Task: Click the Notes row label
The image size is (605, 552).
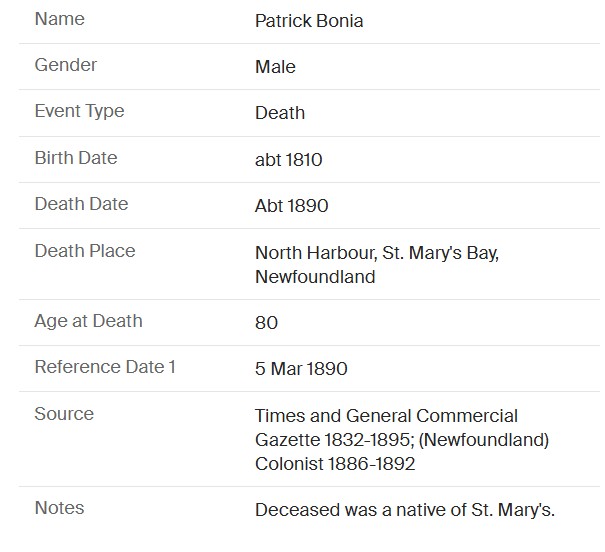Action: point(59,508)
